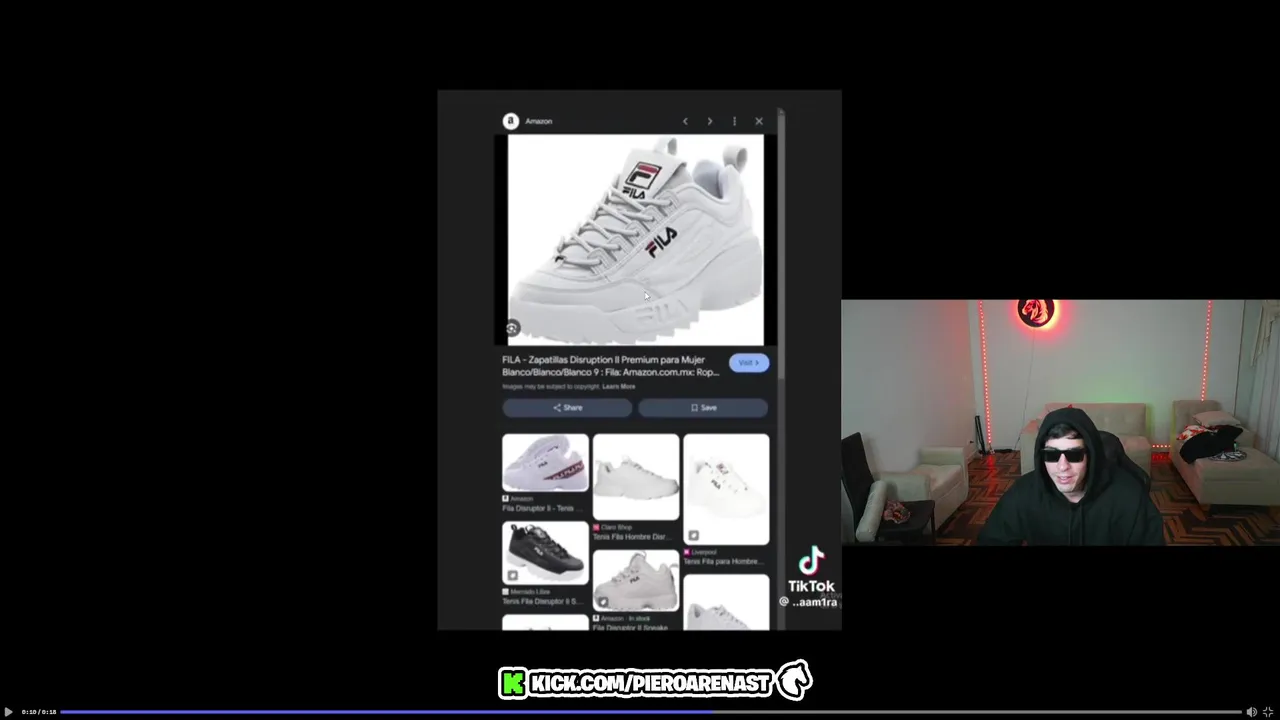Screen dimensions: 1280x720
Task: Play the video with the player's play button
Action: [8, 712]
